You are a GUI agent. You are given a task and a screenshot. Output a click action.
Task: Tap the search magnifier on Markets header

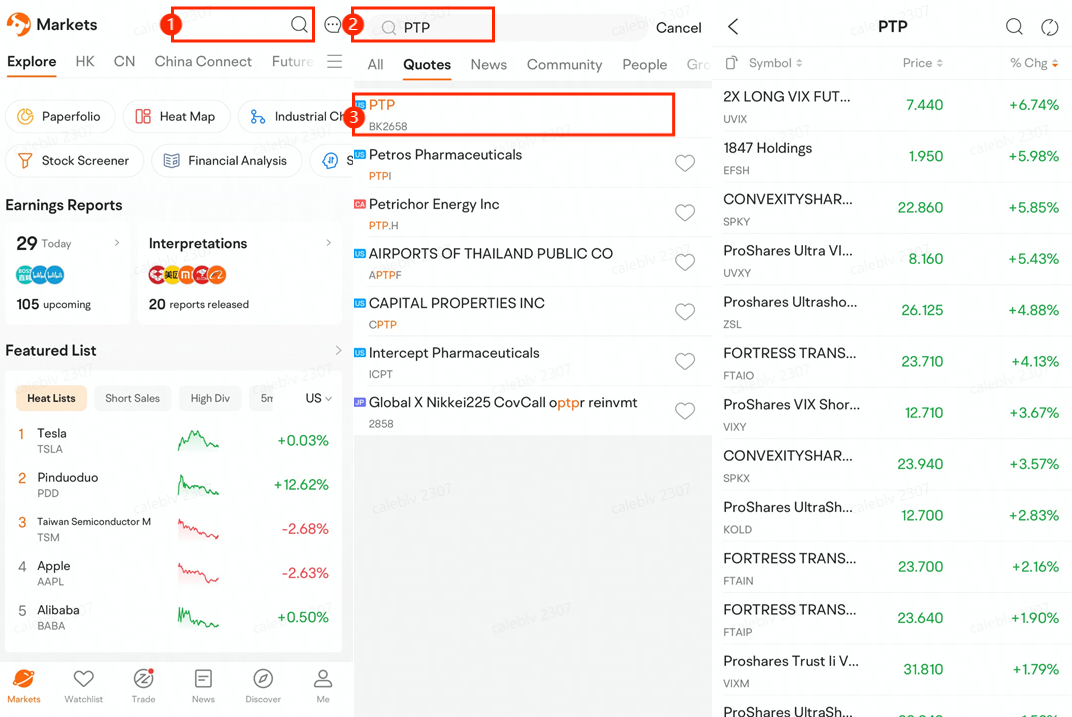[x=299, y=25]
